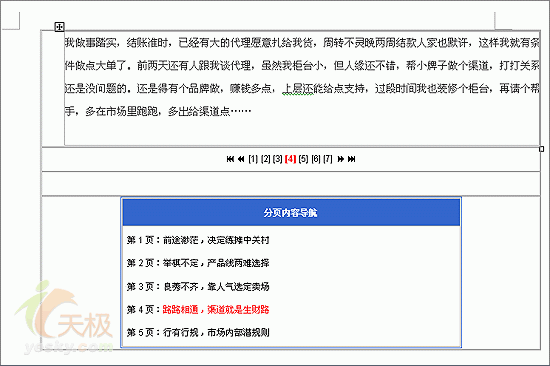Open 第 3 页 良莠不齐 entry

(198, 287)
